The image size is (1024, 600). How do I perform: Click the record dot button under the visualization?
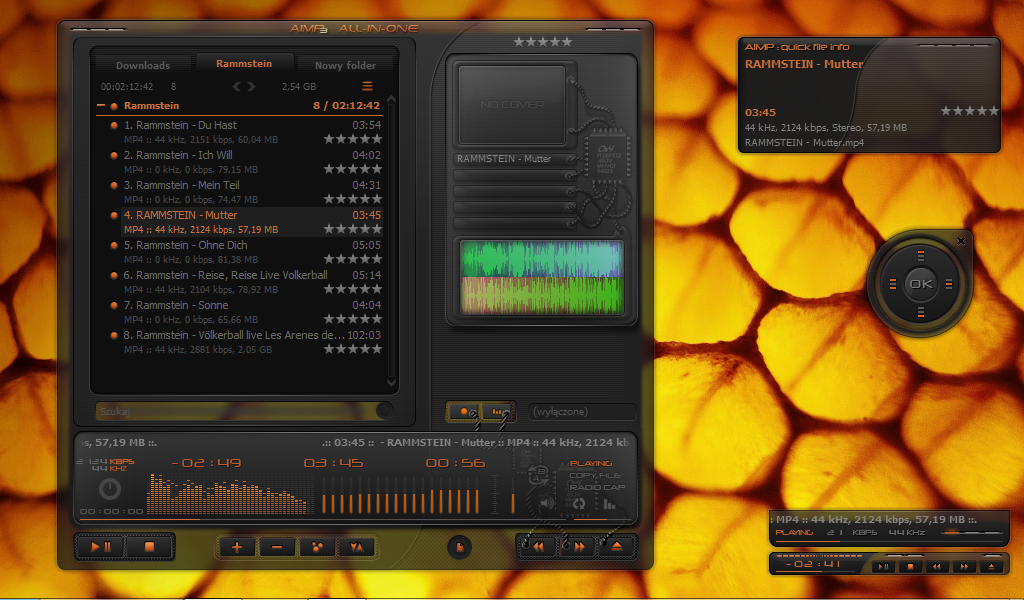(x=464, y=412)
